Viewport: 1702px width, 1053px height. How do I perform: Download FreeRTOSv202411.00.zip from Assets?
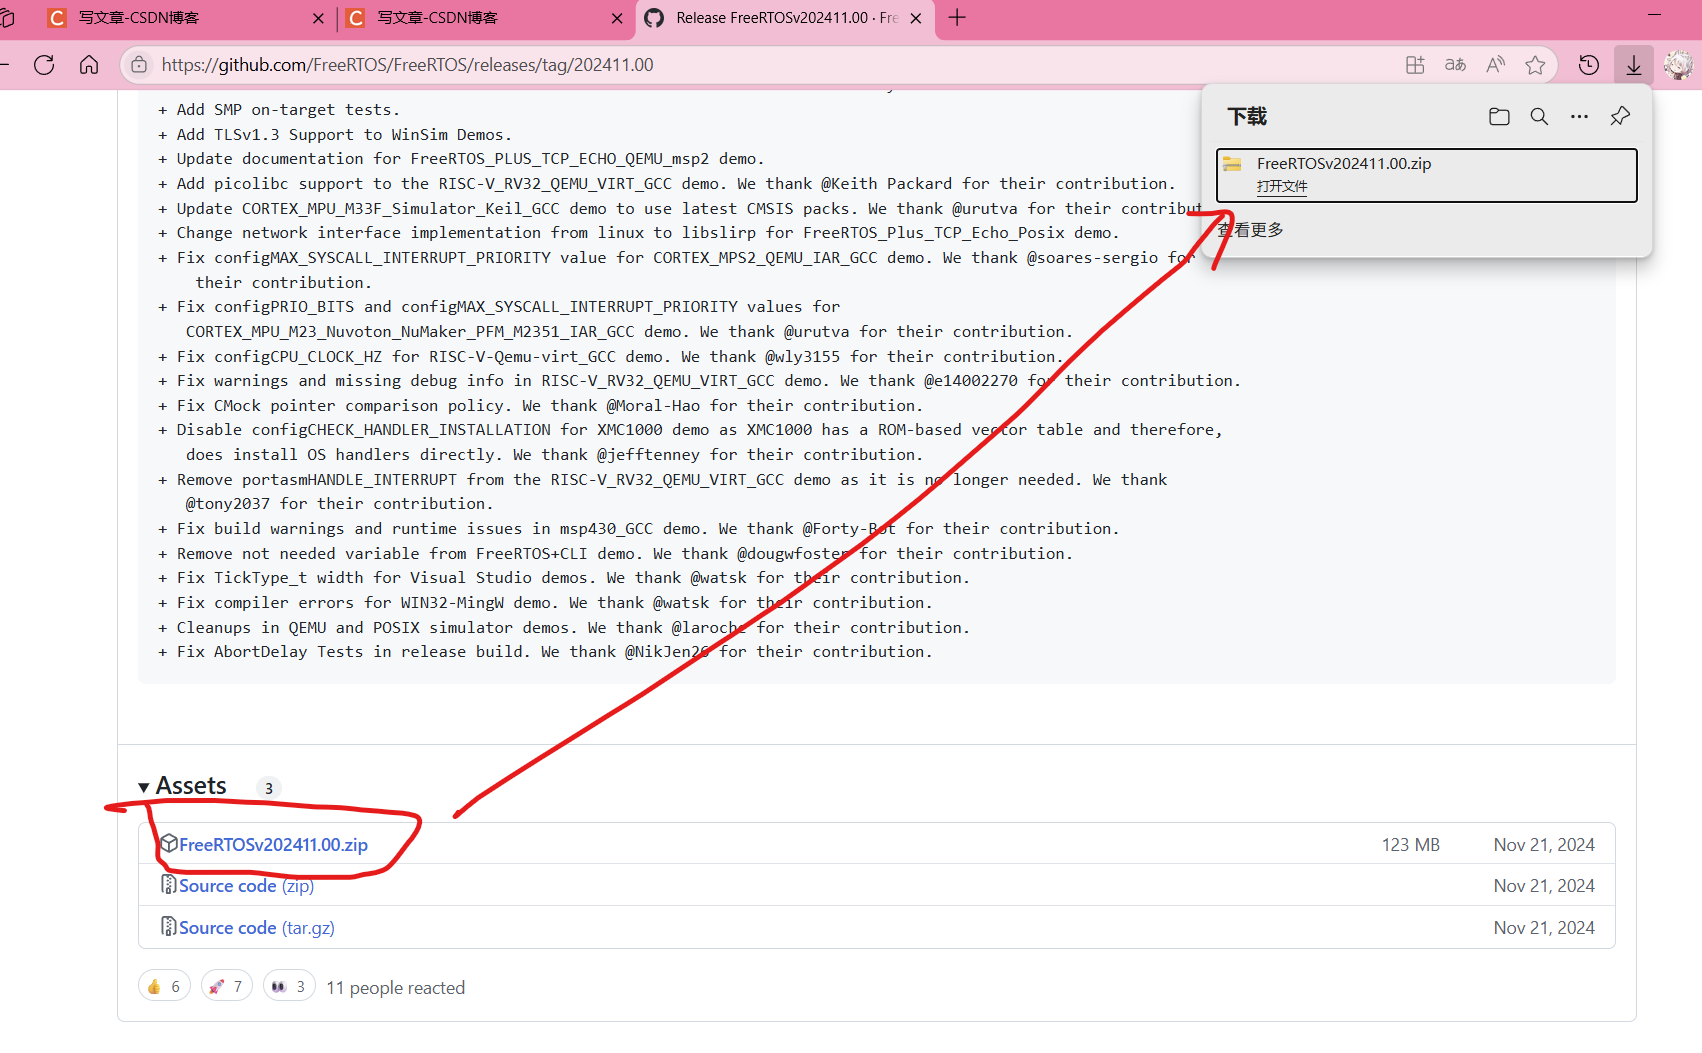[271, 844]
